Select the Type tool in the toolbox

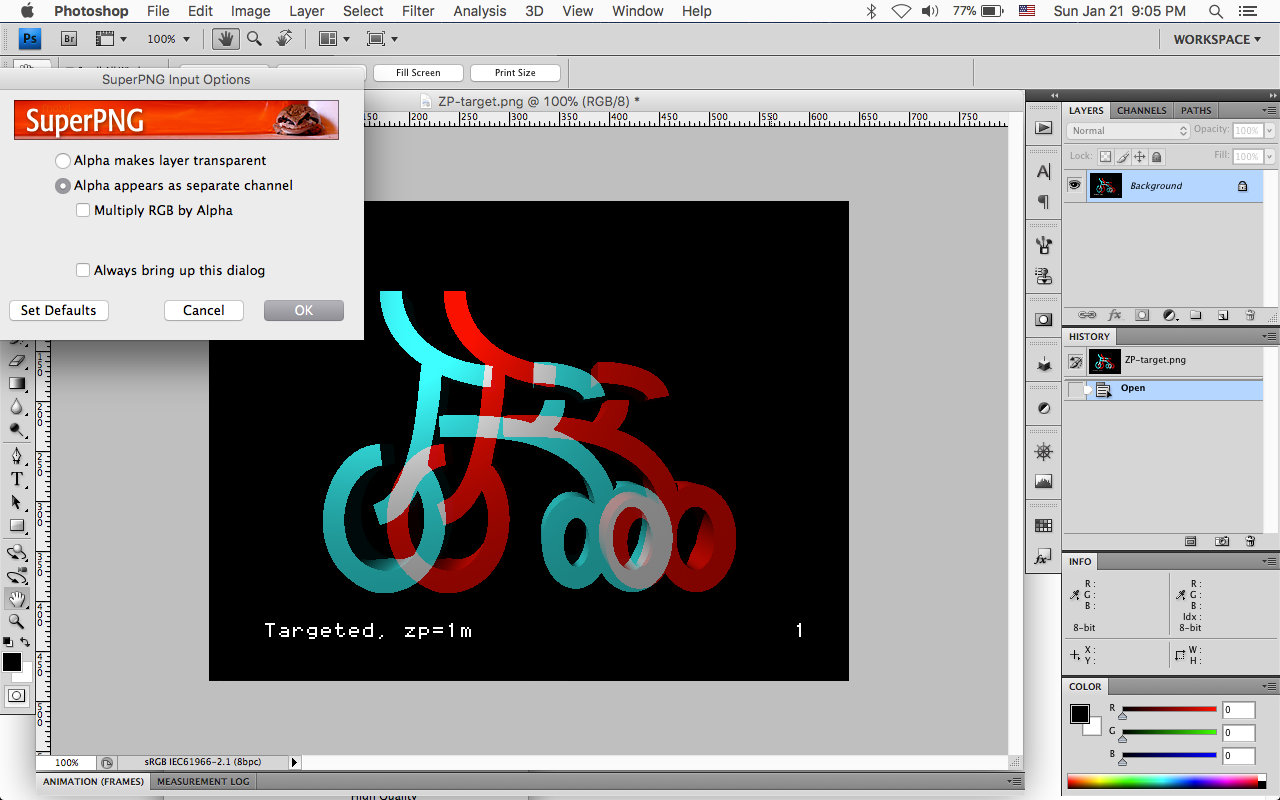(17, 479)
